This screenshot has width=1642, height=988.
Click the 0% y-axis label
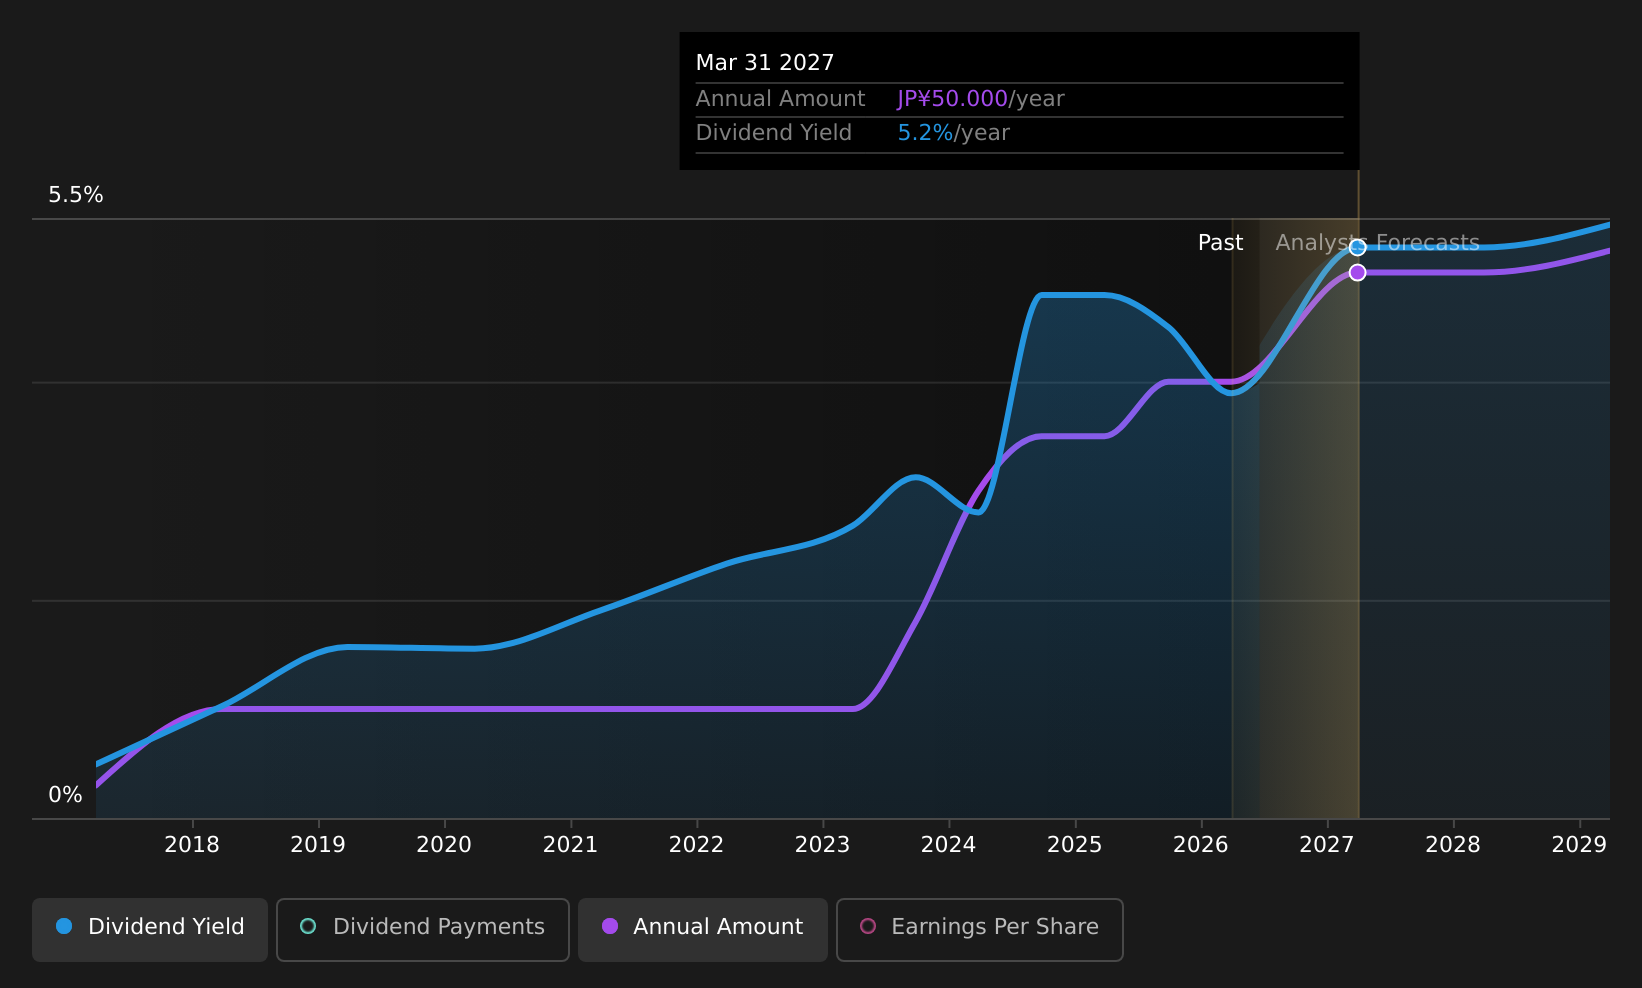click(x=65, y=795)
